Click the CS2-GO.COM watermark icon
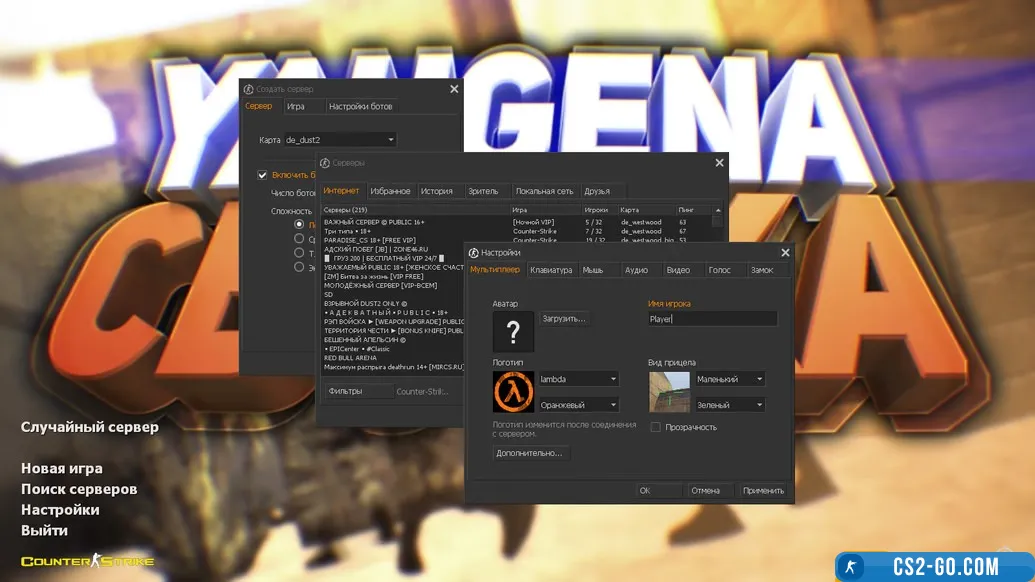 850,566
